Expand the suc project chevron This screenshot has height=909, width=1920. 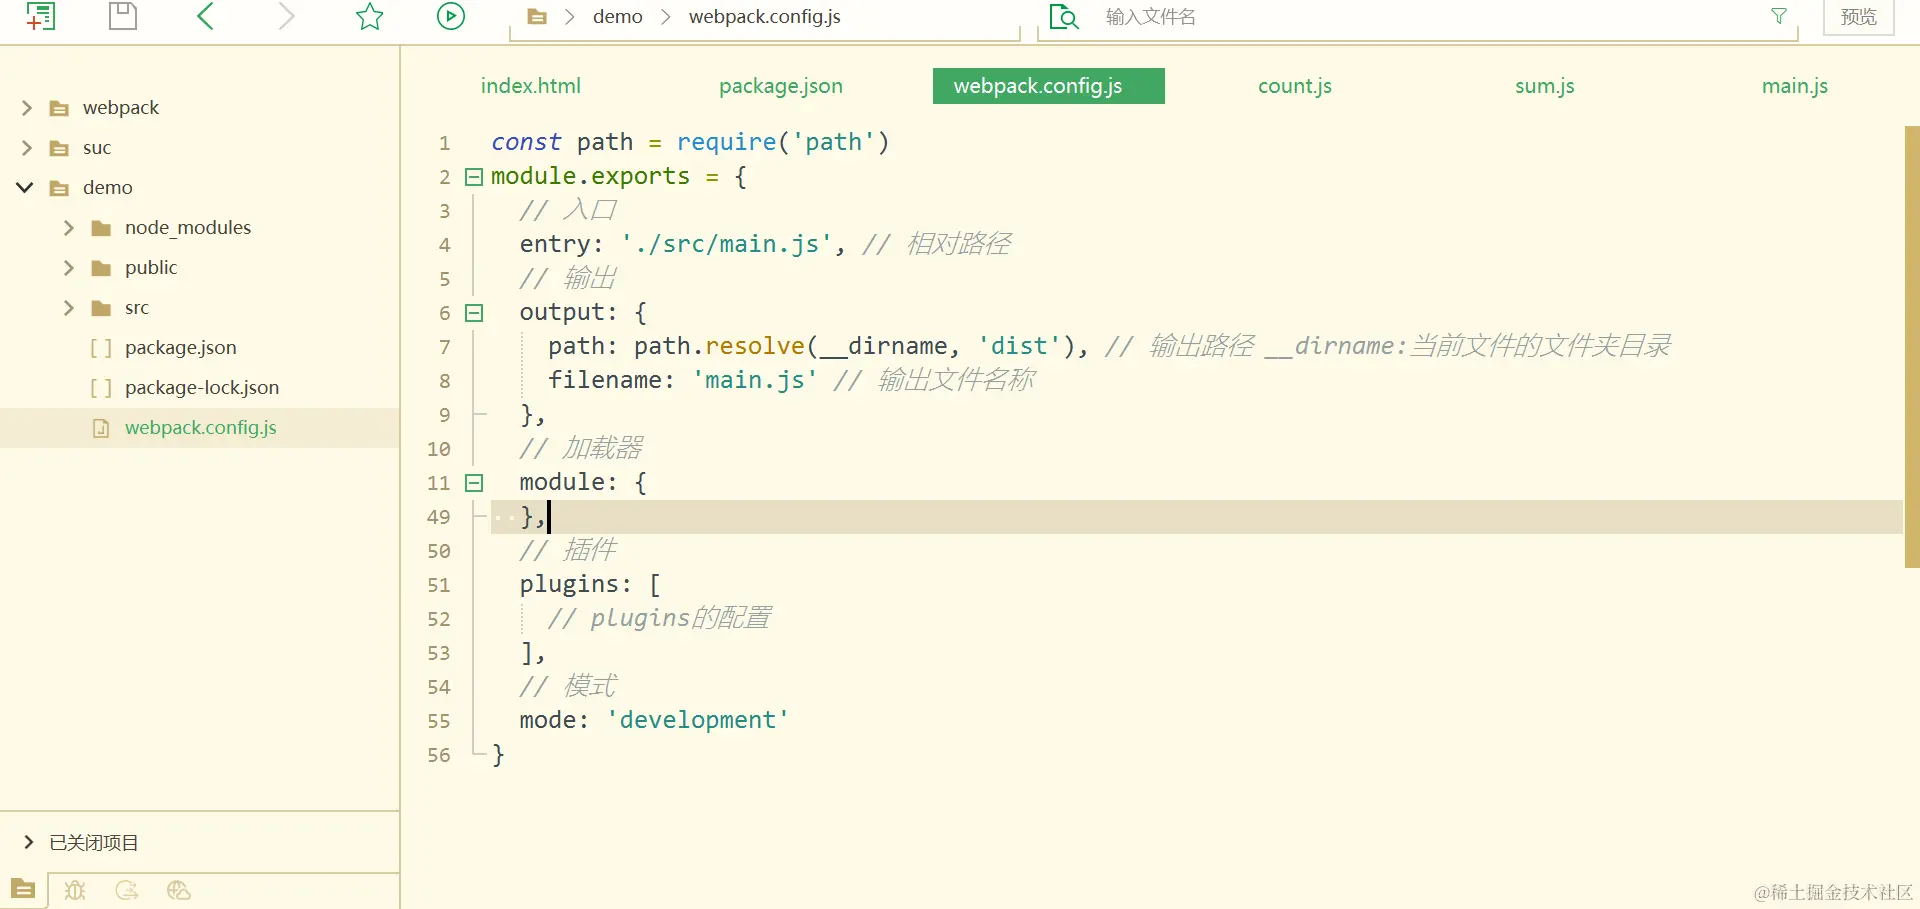click(x=27, y=147)
